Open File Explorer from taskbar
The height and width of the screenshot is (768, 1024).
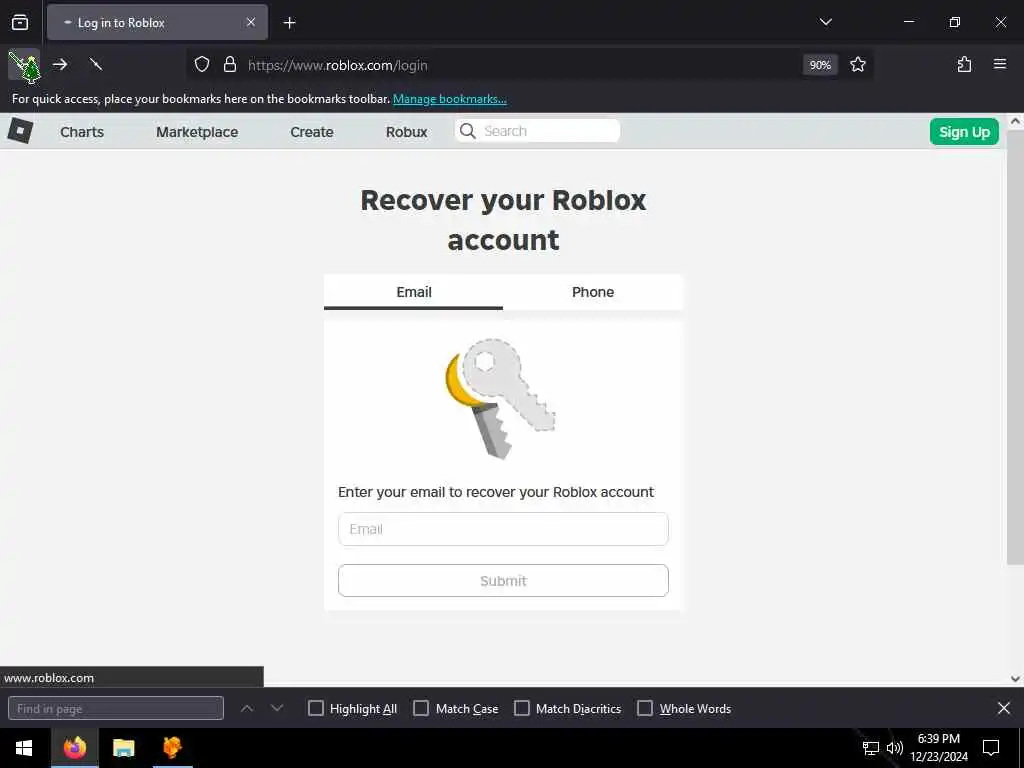click(x=123, y=748)
